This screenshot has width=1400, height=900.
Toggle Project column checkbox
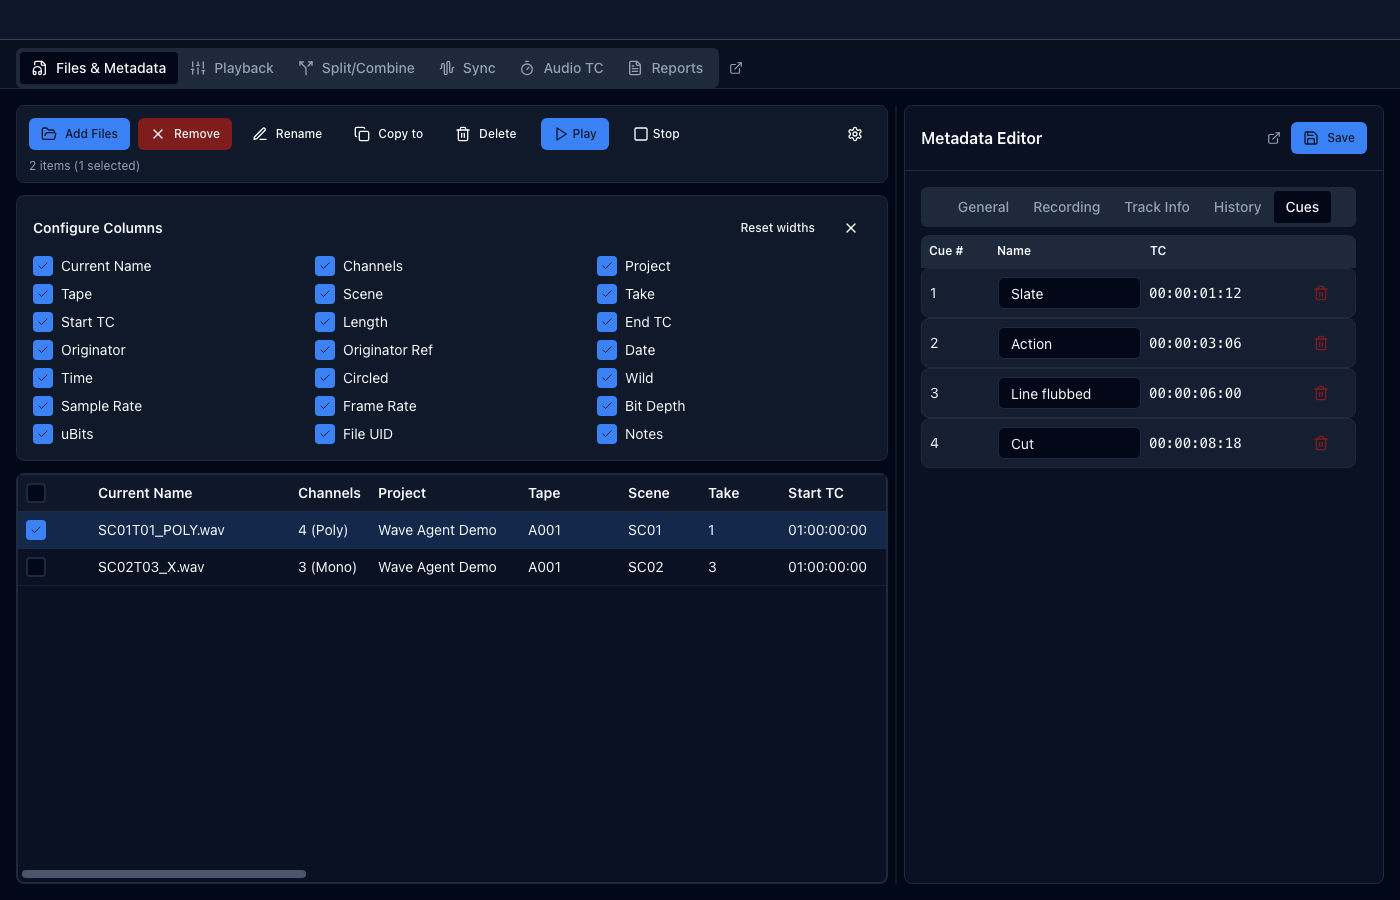607,266
